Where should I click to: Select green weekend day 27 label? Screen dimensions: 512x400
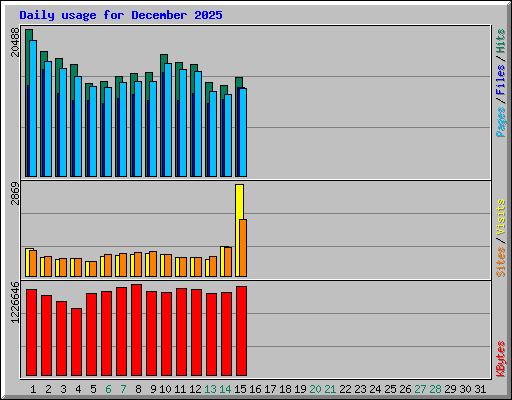pos(420,389)
